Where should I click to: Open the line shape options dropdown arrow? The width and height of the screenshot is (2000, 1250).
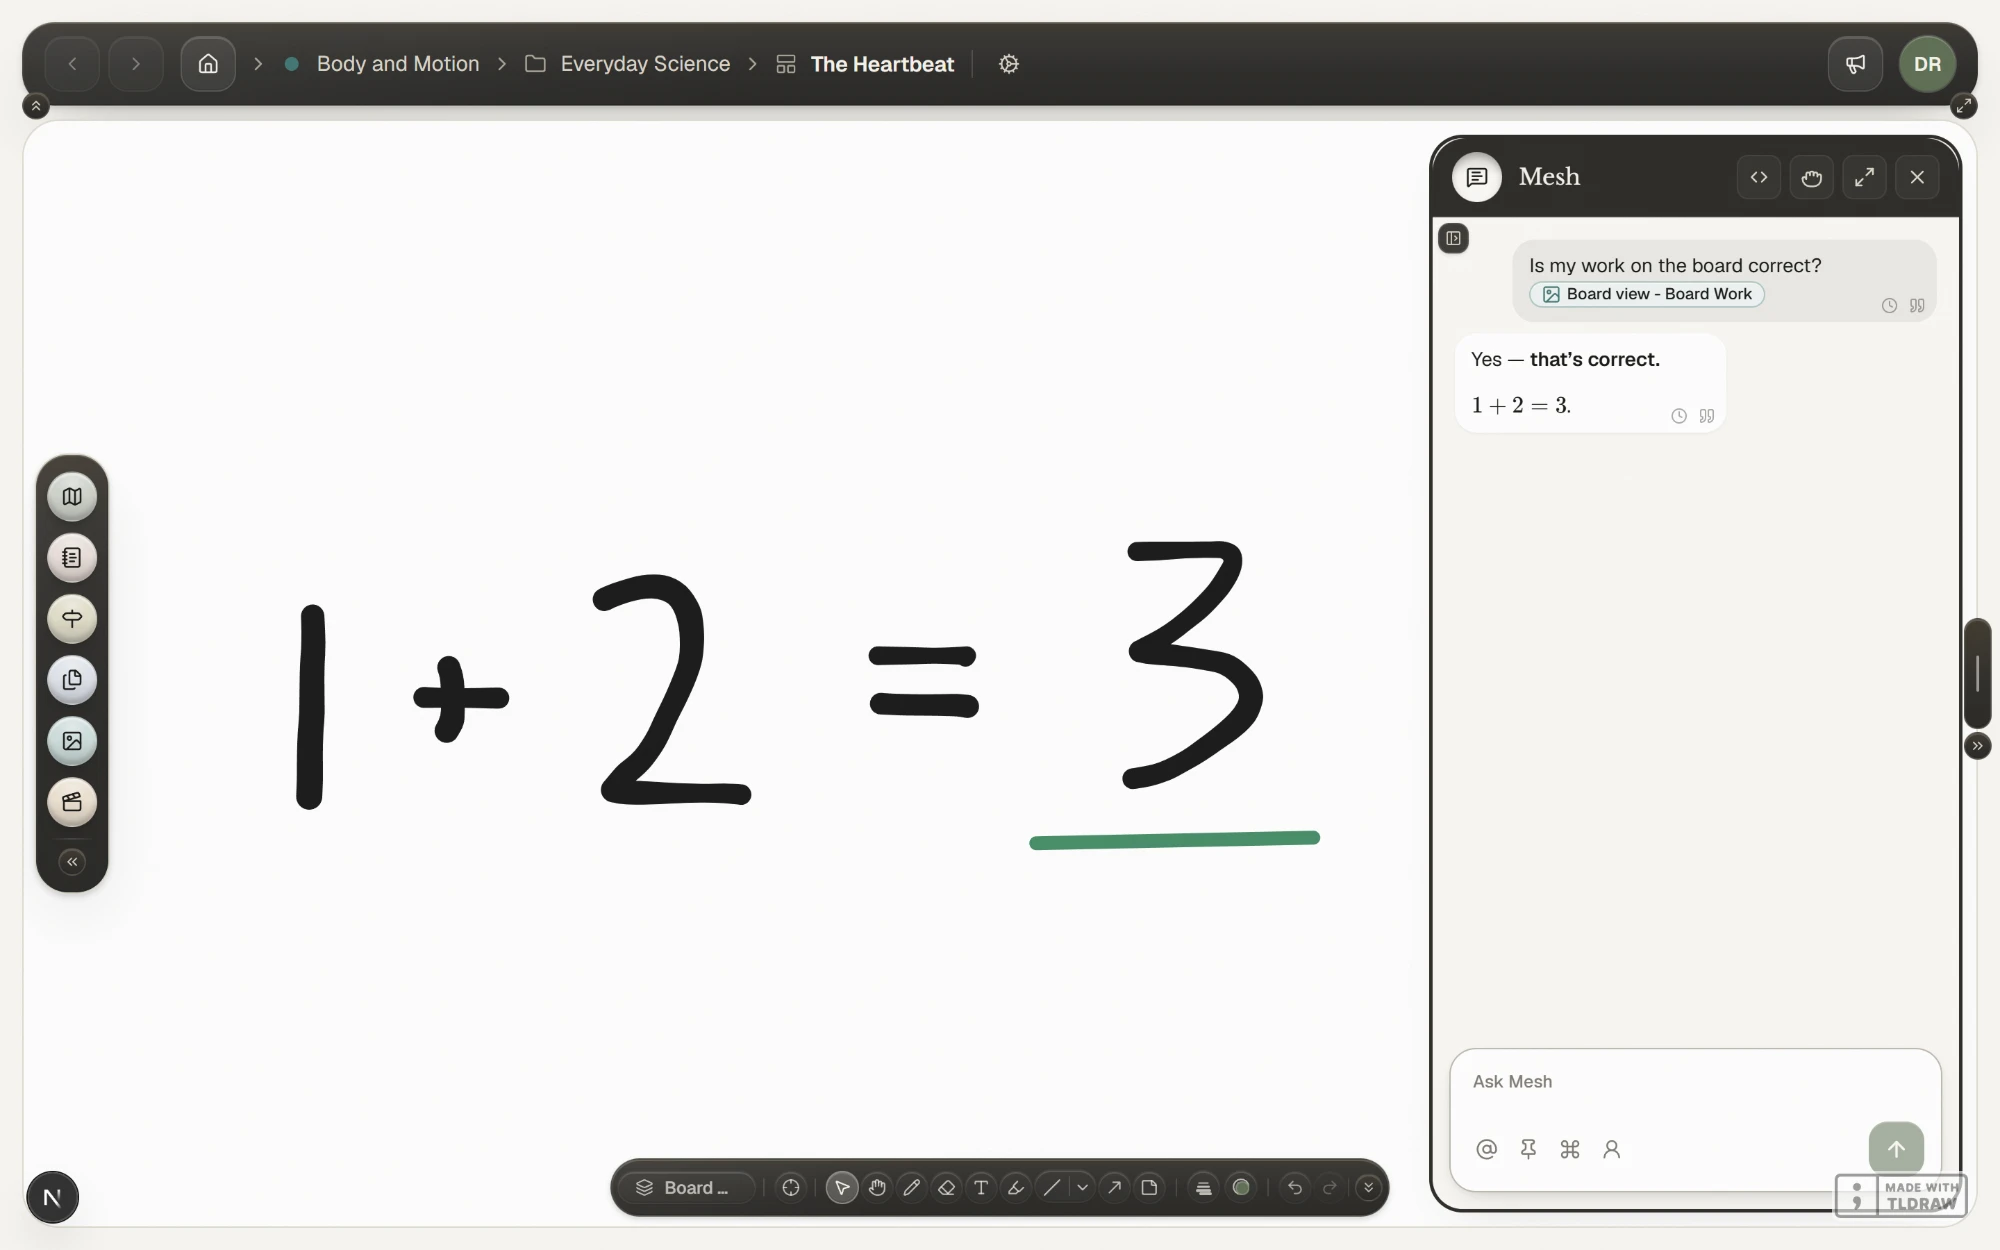(1082, 1187)
